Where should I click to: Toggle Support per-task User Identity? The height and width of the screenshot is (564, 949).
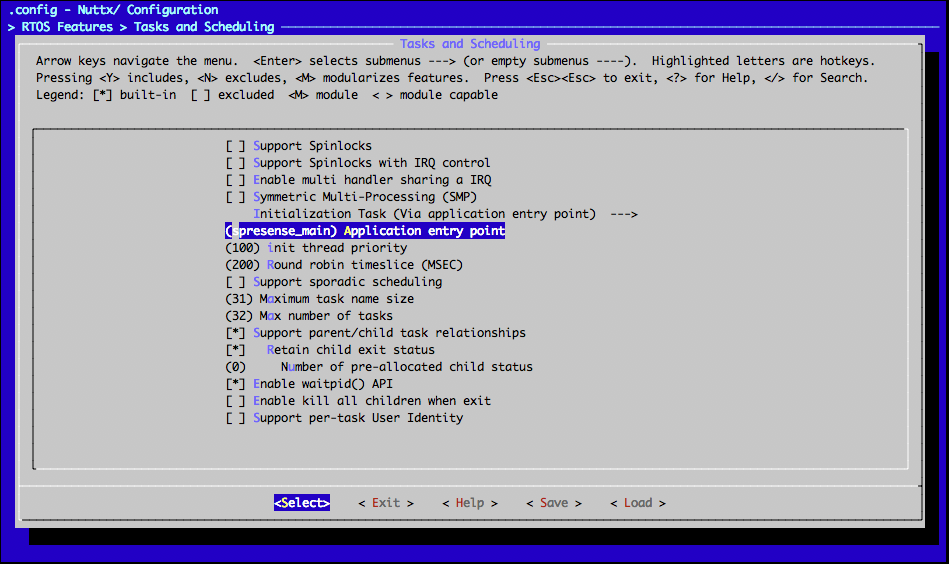click(x=235, y=418)
